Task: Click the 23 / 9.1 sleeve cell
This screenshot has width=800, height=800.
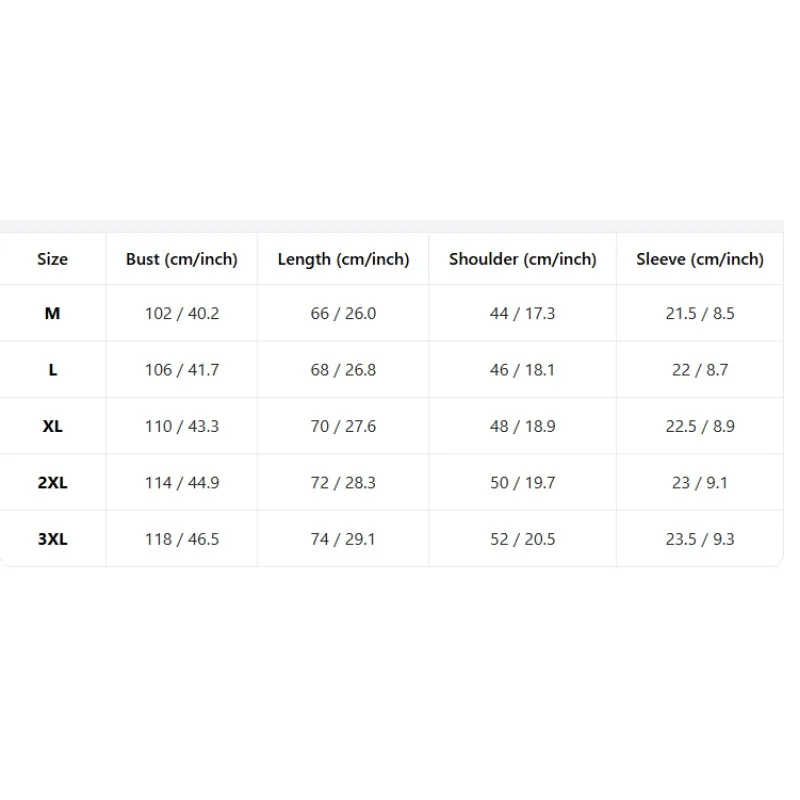Action: [699, 483]
